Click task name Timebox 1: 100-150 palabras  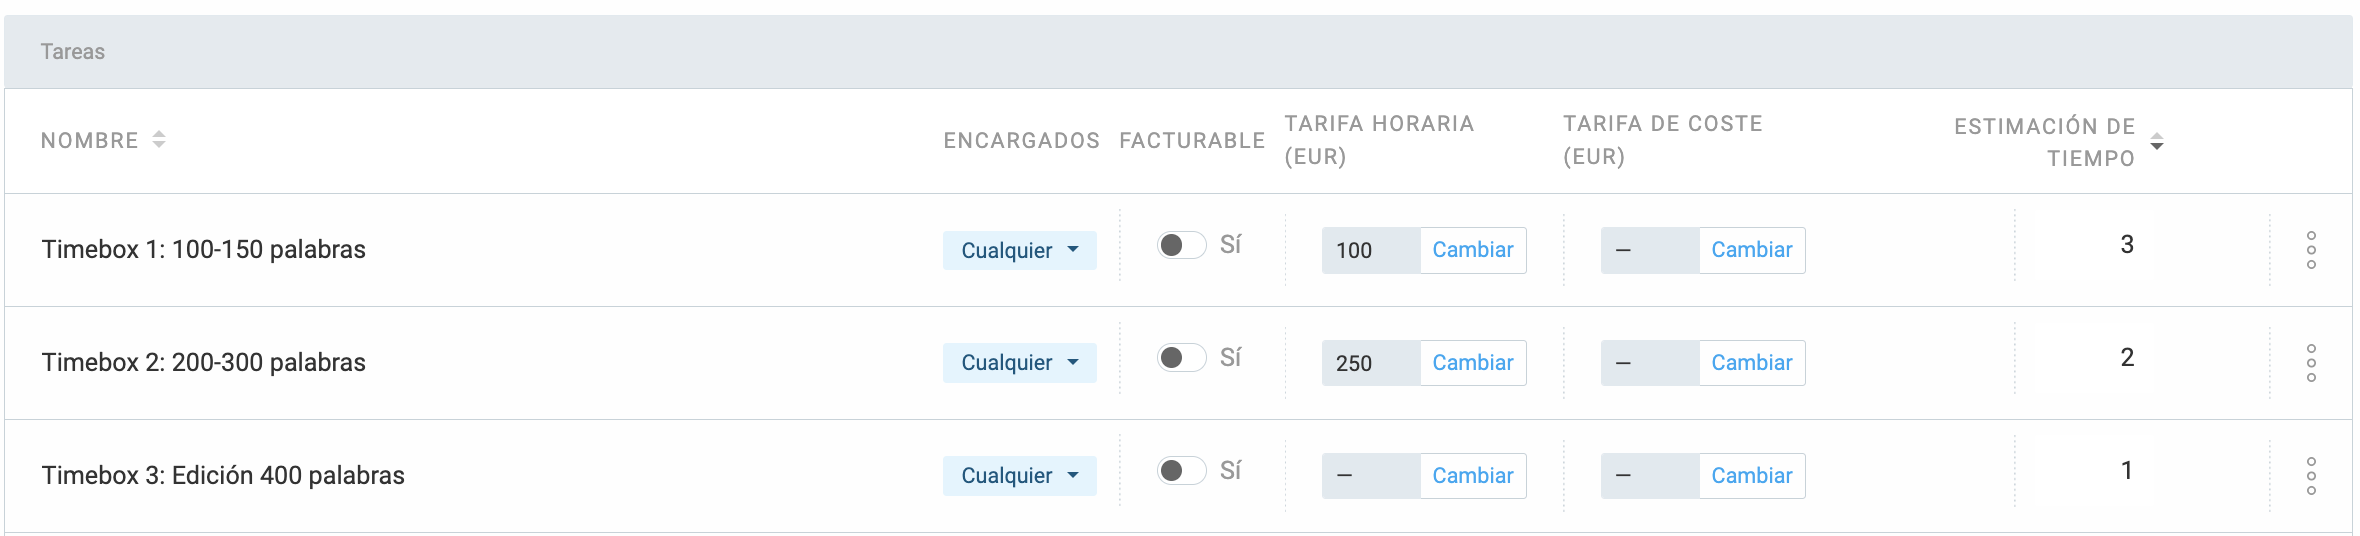204,250
